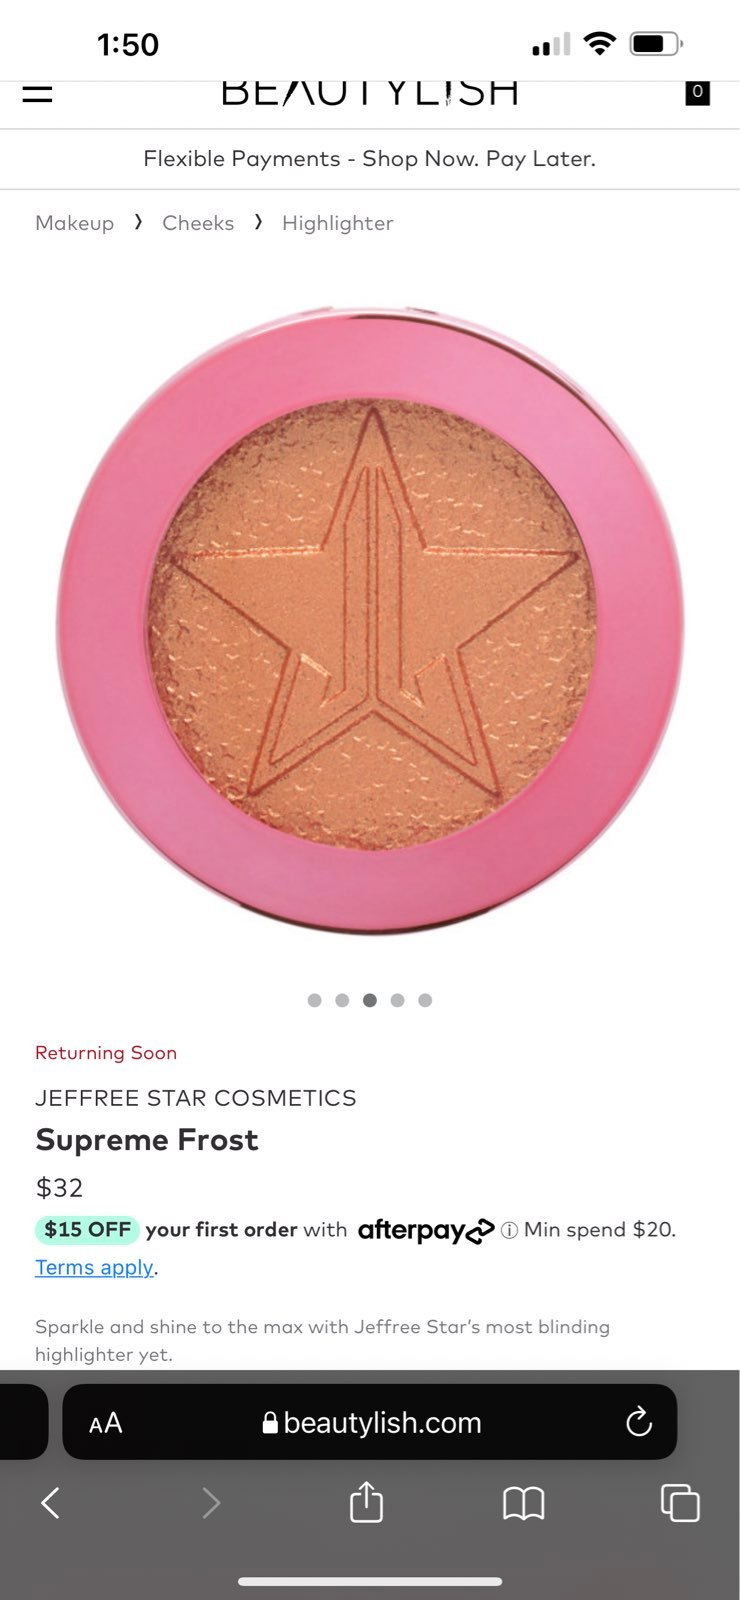Select the first image carousel dot
This screenshot has height=1600, width=740.
[314, 1000]
